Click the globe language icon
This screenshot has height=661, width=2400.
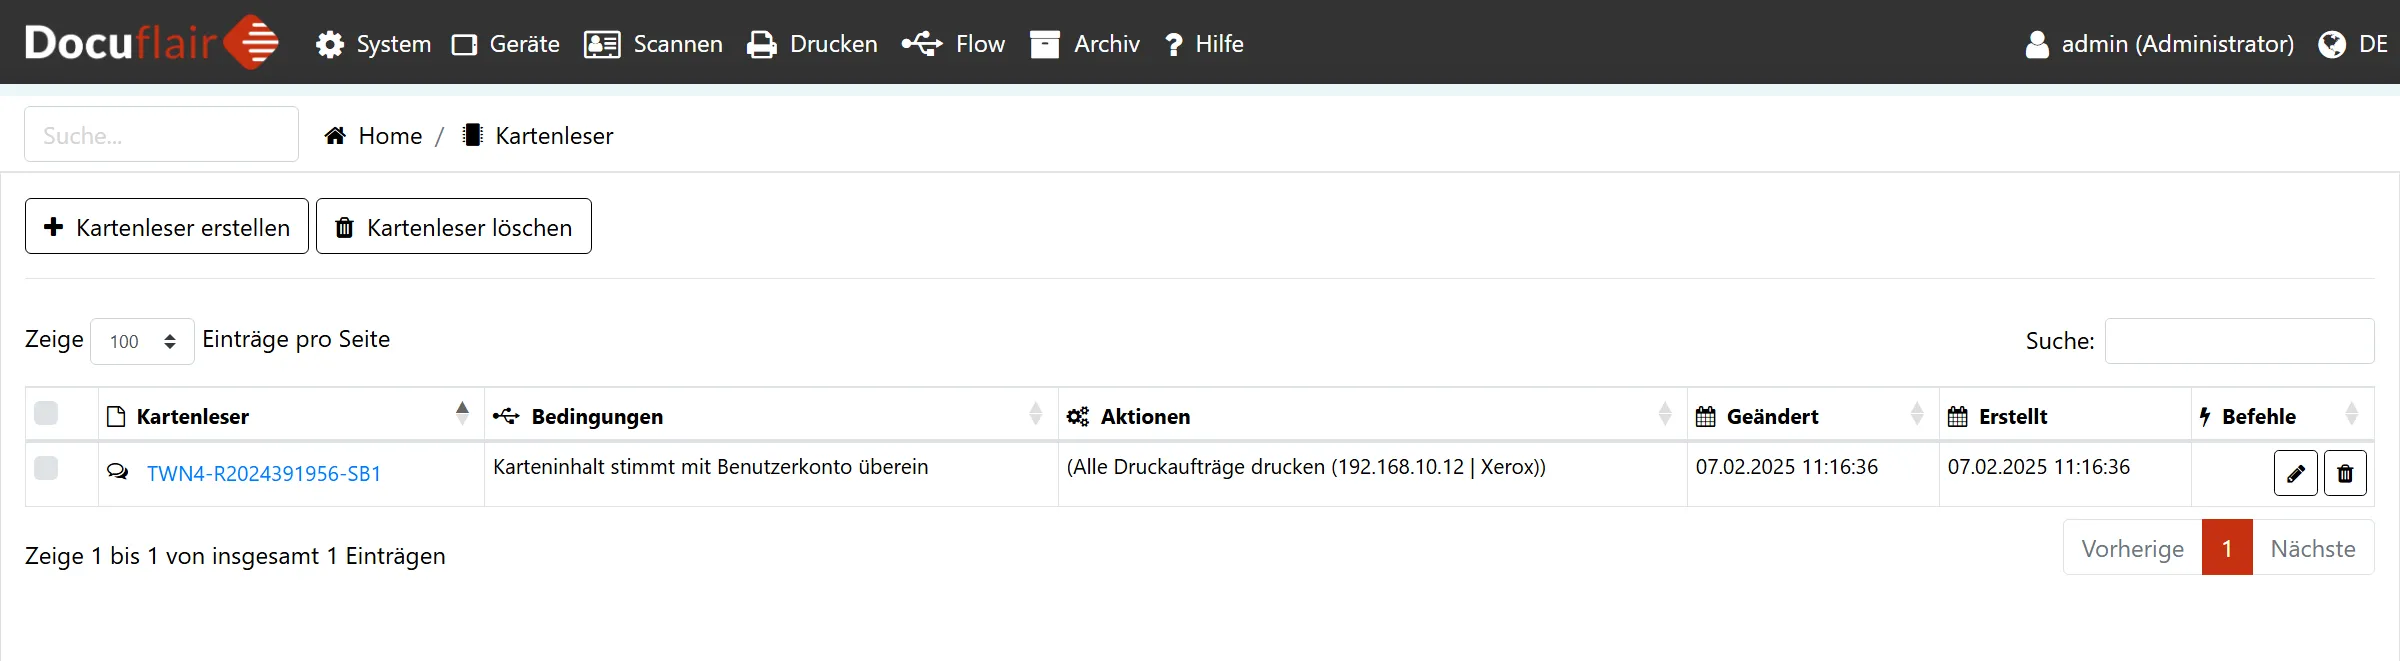[2331, 44]
